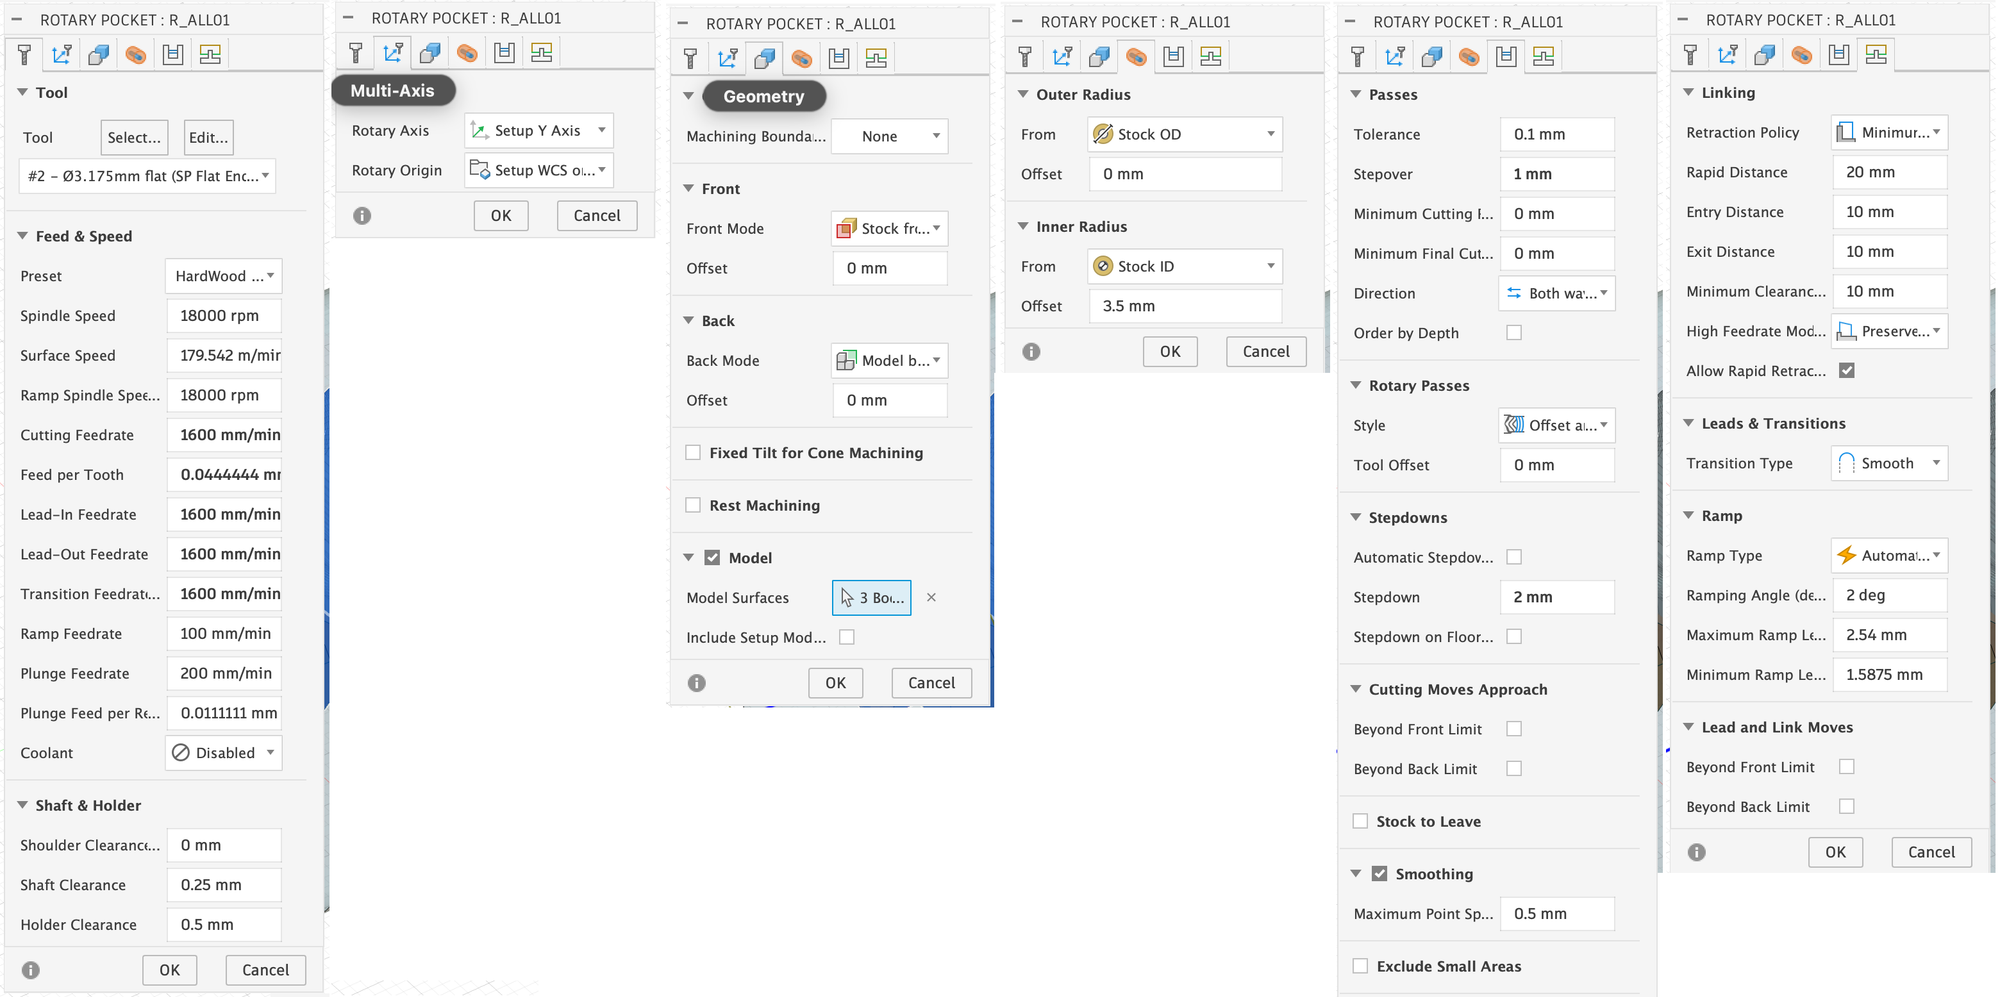Click info icon in the Outer Radius panel
This screenshot has height=997, width=2000.
tap(1031, 352)
